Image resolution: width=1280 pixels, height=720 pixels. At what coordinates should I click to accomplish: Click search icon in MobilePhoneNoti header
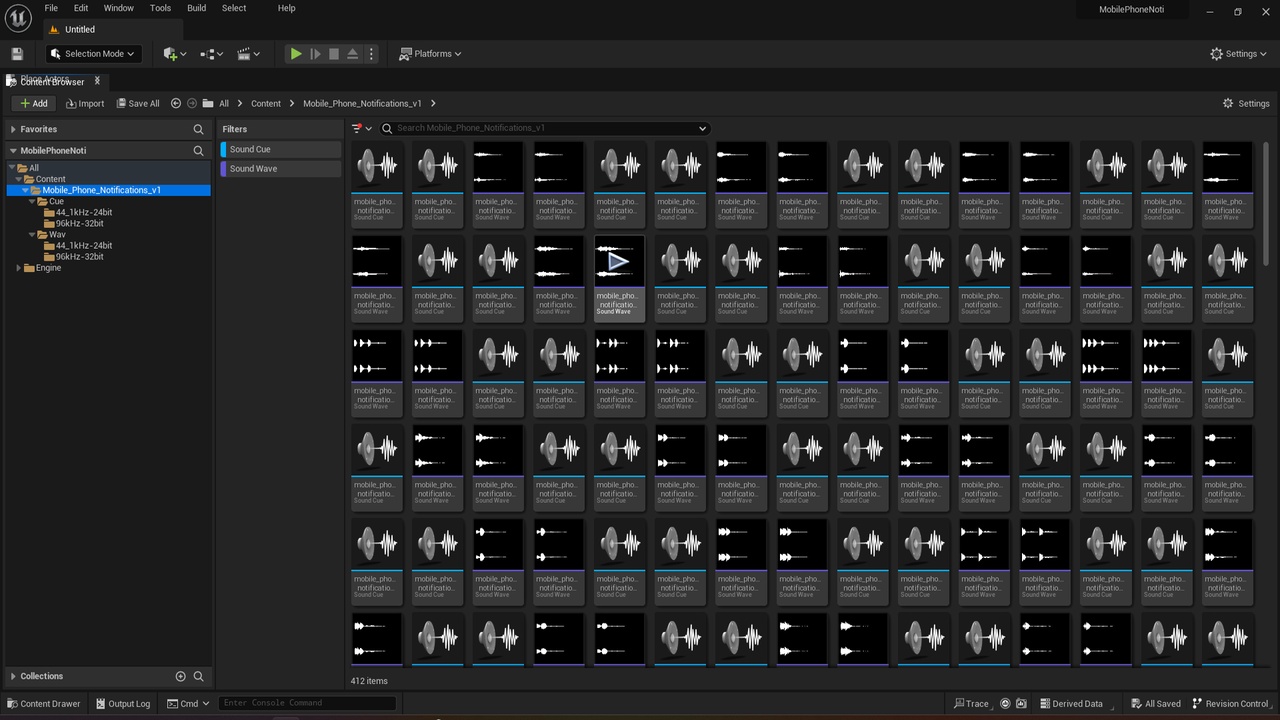point(198,150)
